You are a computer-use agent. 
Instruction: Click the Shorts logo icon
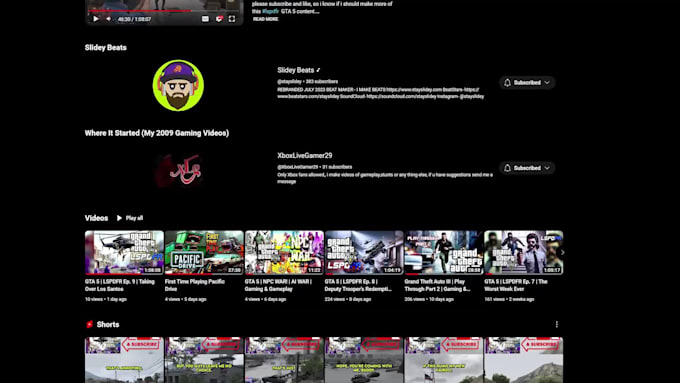(90, 324)
